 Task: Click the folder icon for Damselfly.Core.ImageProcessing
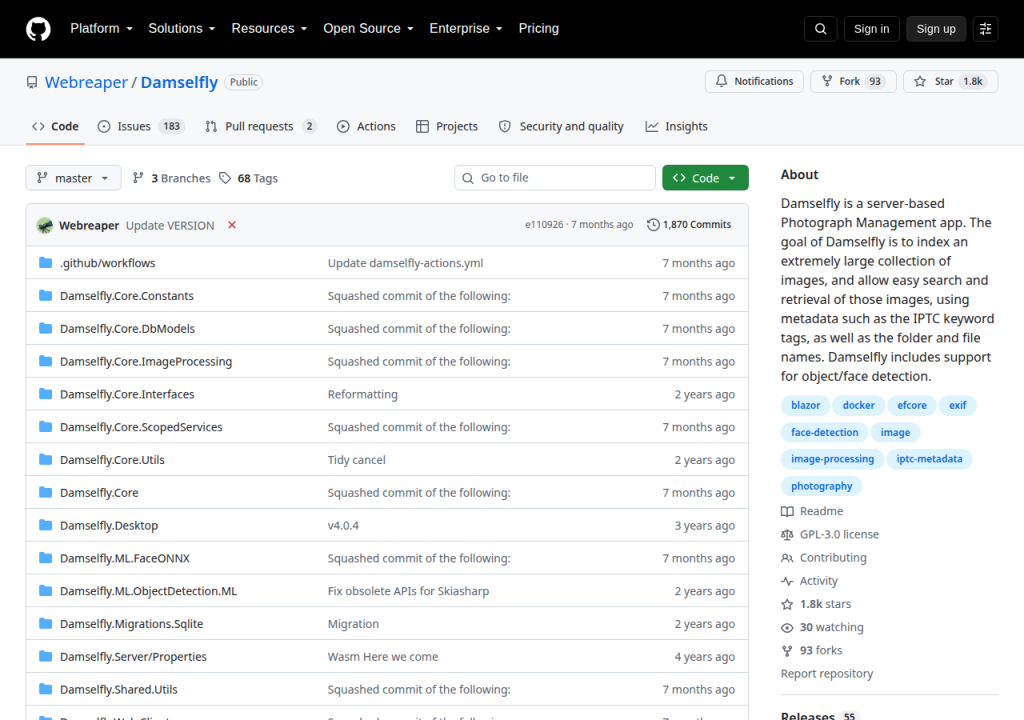pyautogui.click(x=45, y=361)
